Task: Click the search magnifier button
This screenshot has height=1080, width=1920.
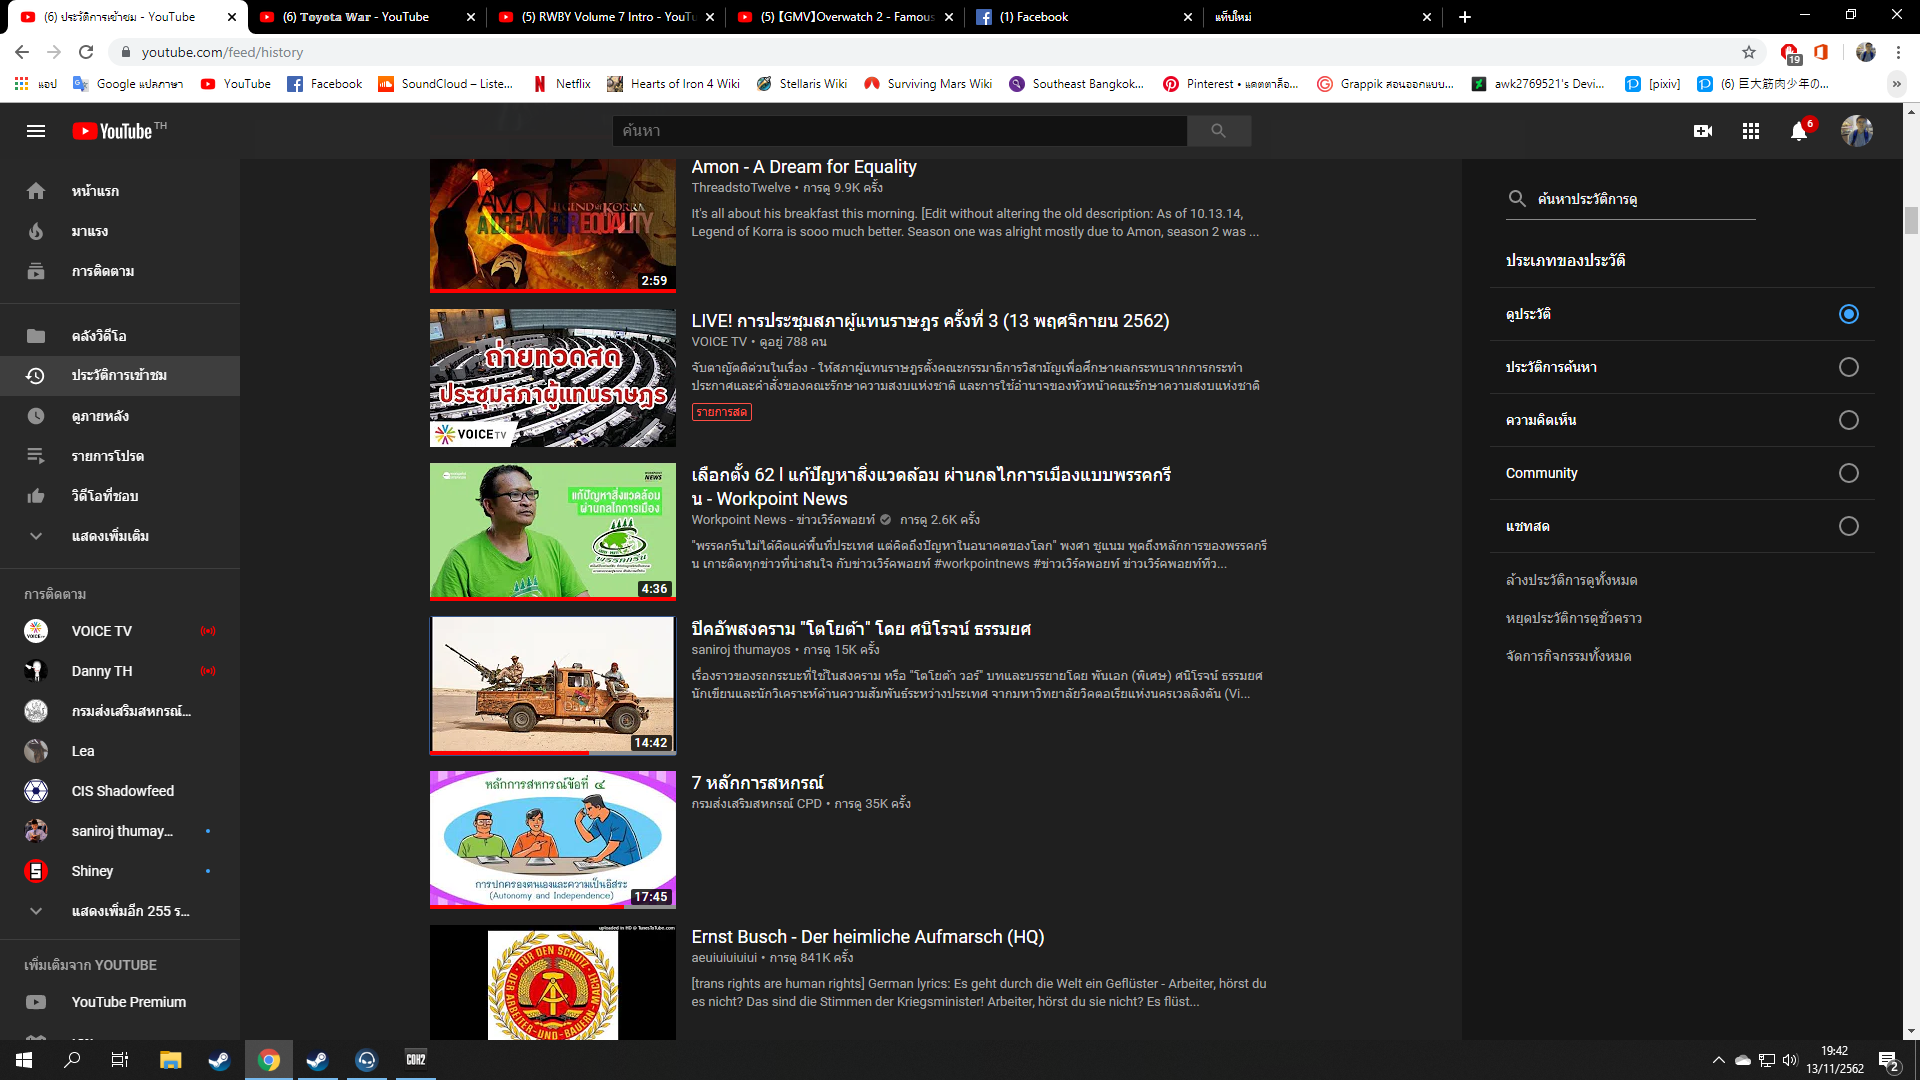Action: 1218,131
